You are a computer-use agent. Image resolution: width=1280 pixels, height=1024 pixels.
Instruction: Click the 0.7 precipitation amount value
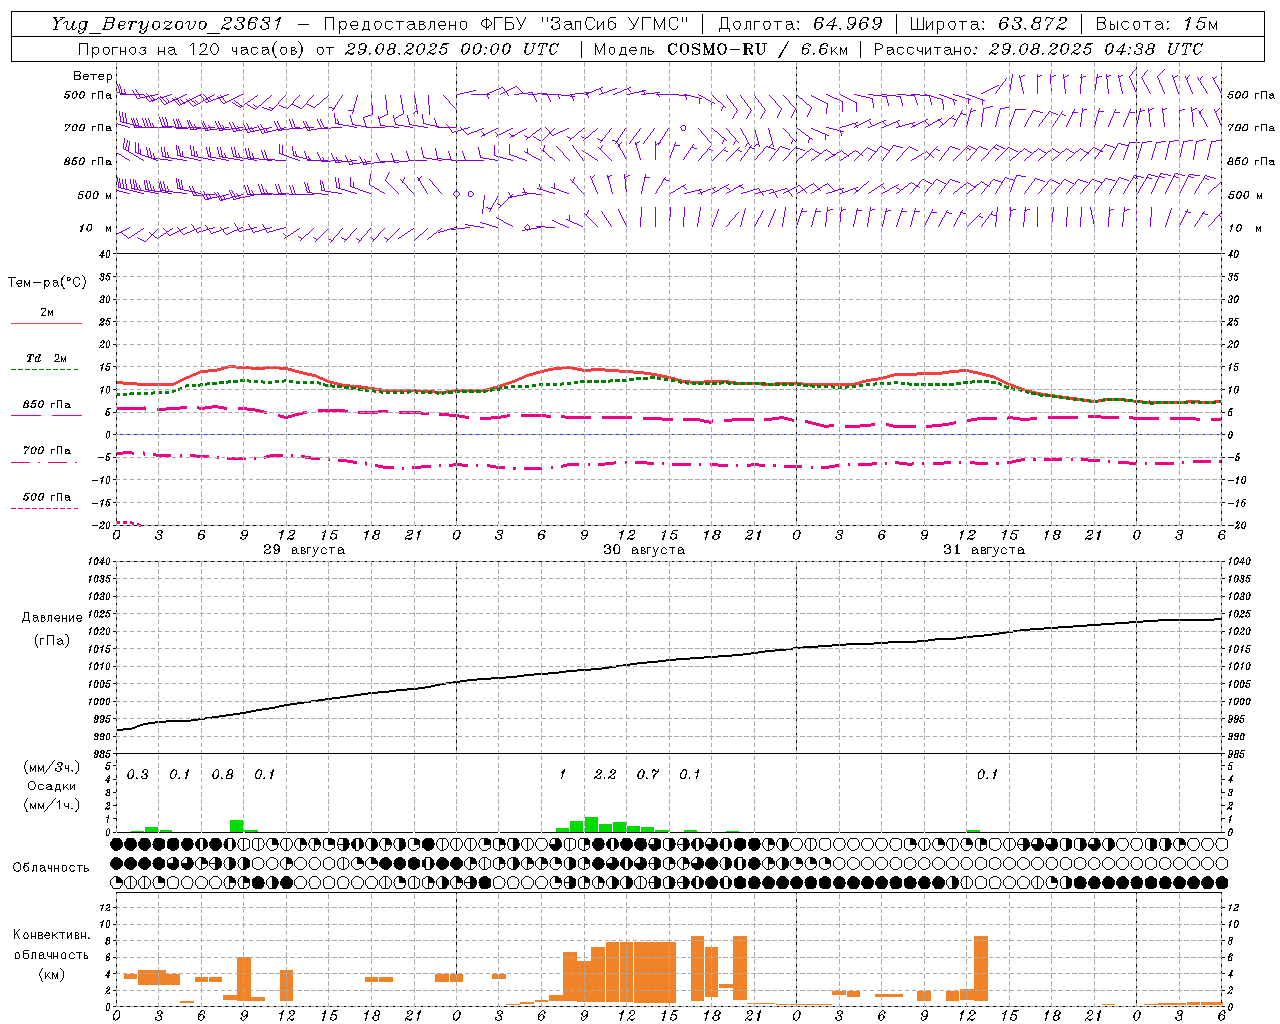tap(648, 775)
